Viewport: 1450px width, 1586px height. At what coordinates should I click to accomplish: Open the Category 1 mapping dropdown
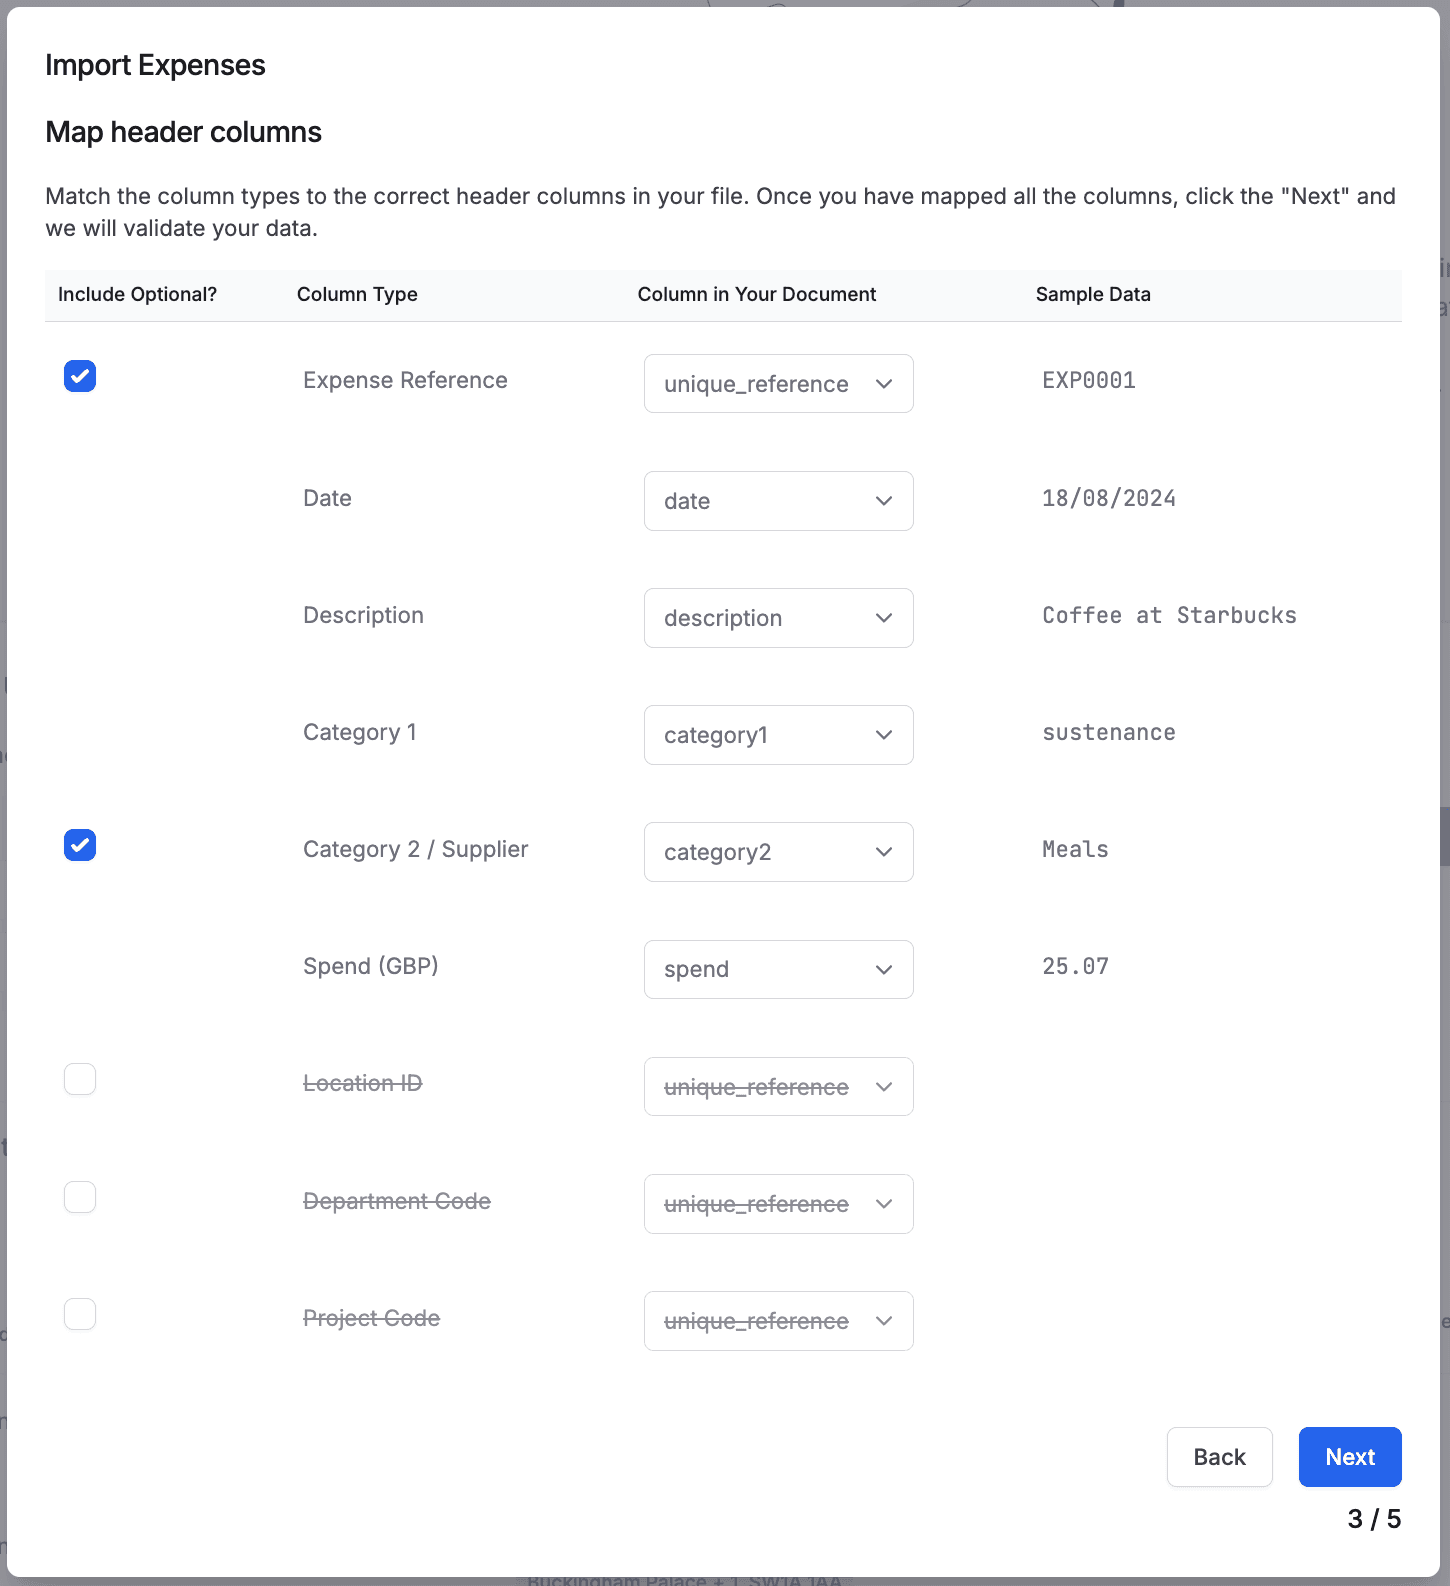[x=778, y=735]
